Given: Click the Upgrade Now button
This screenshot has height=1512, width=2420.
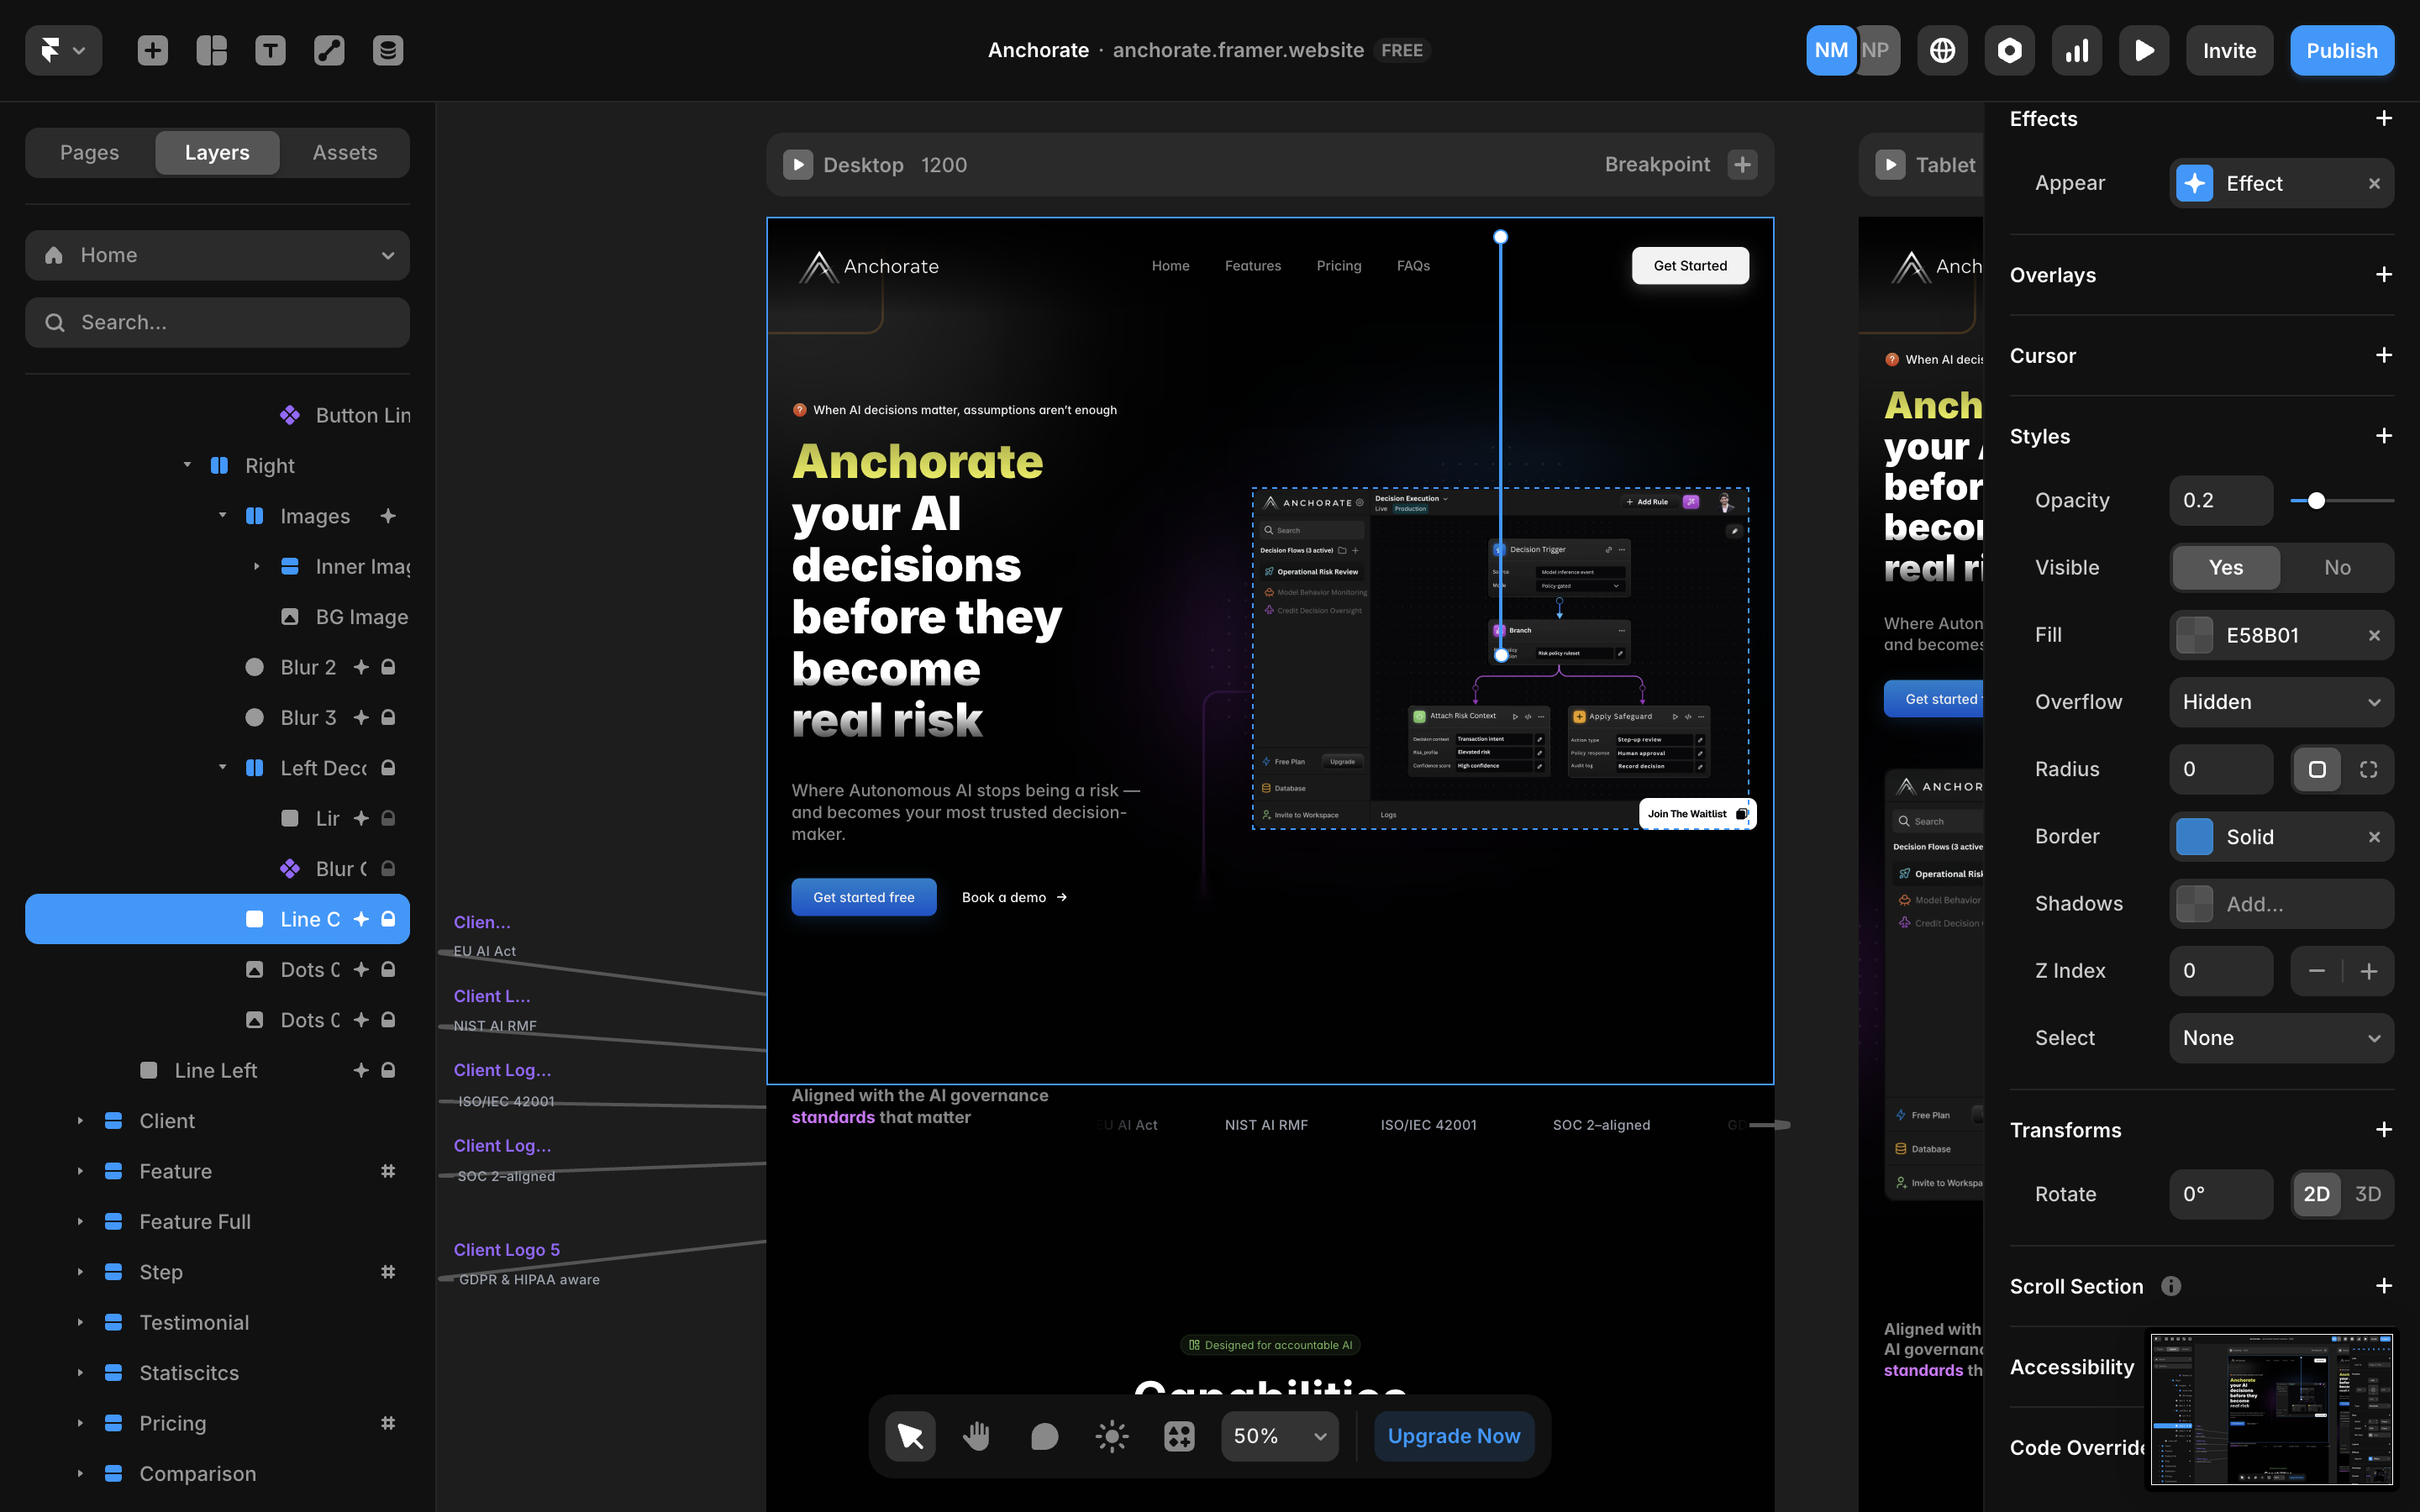Looking at the screenshot, I should pos(1453,1436).
